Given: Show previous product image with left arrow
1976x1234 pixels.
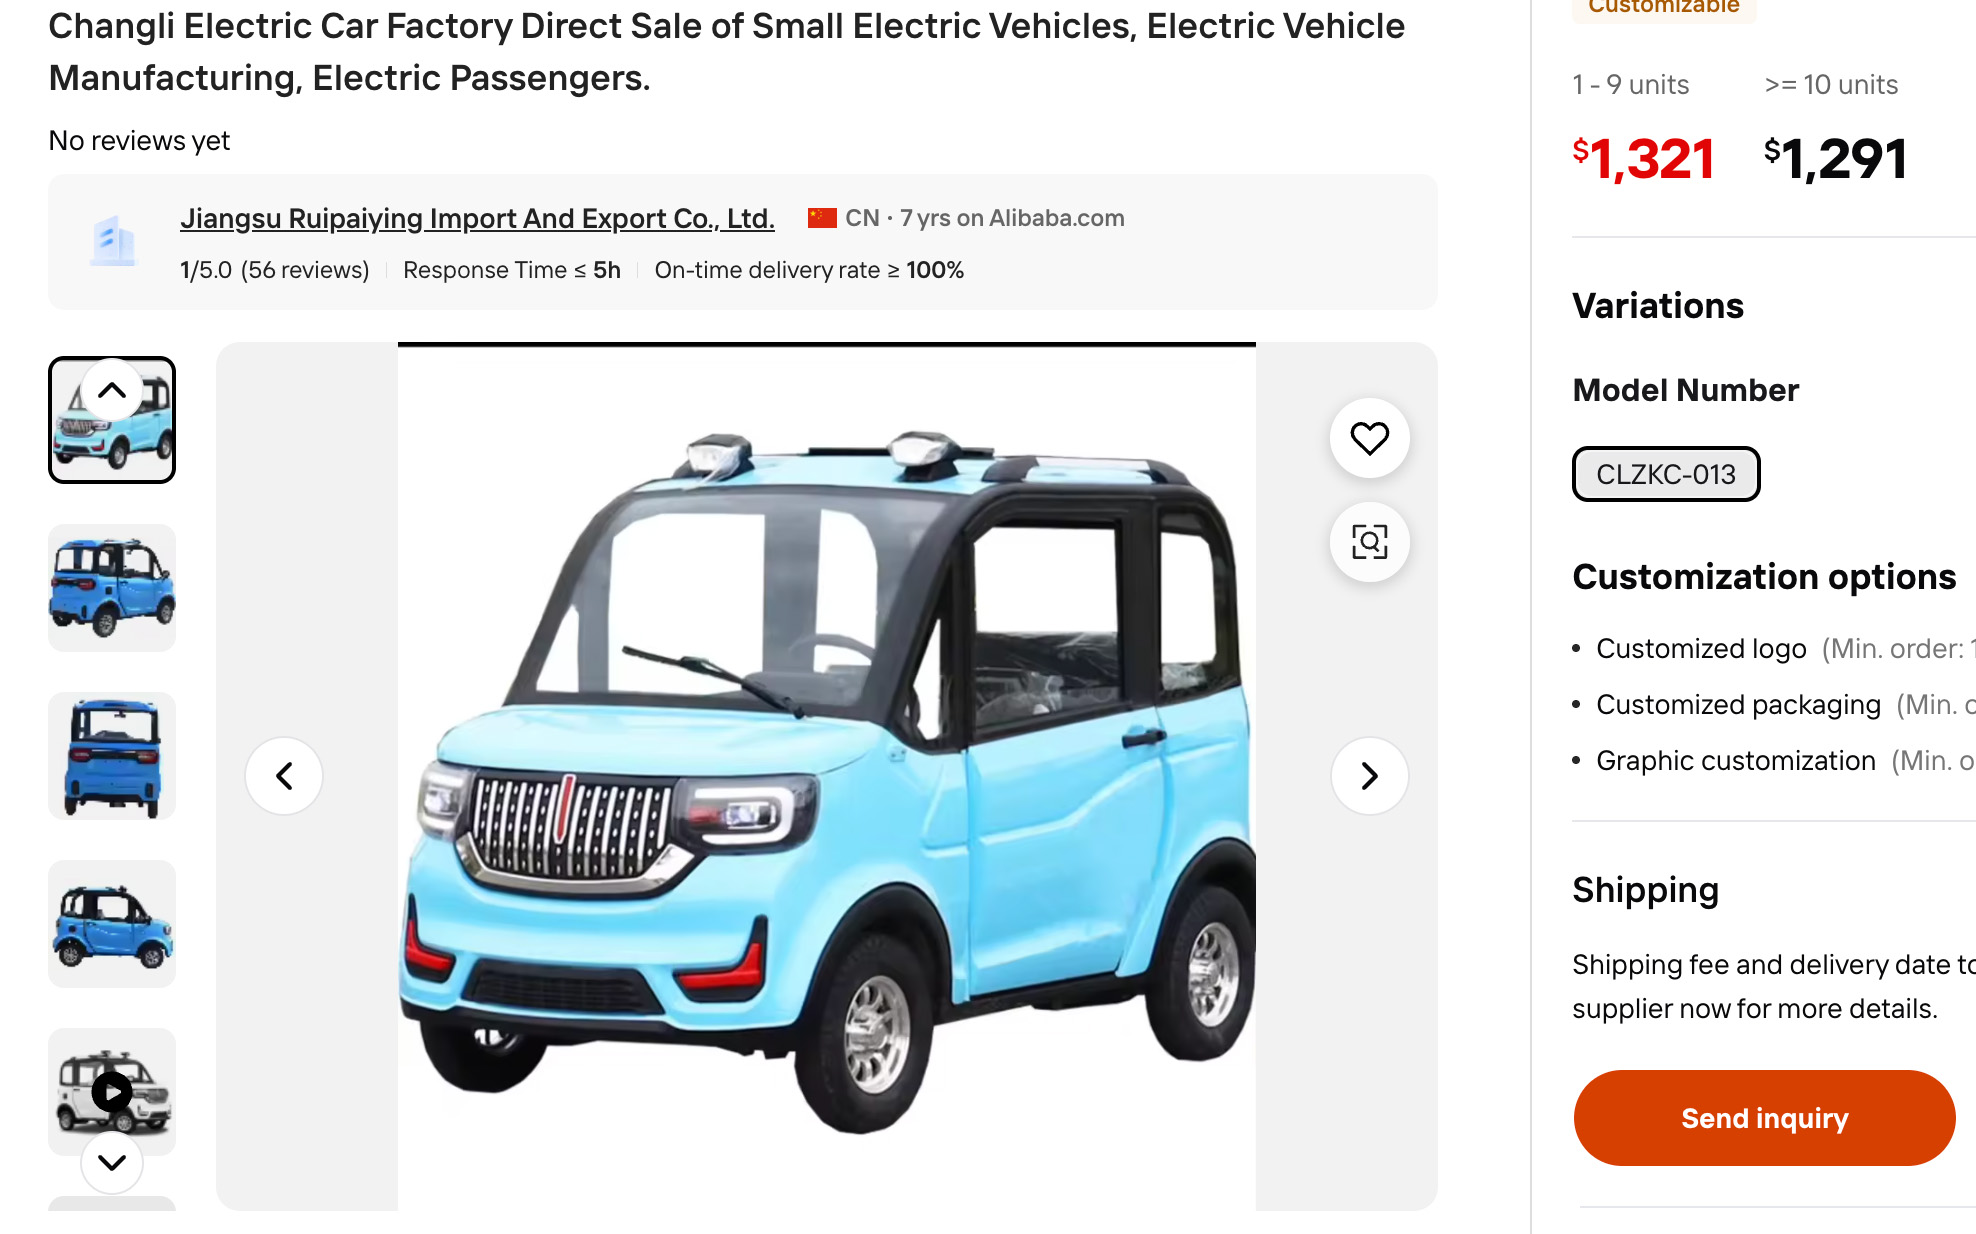Looking at the screenshot, I should click(x=284, y=776).
